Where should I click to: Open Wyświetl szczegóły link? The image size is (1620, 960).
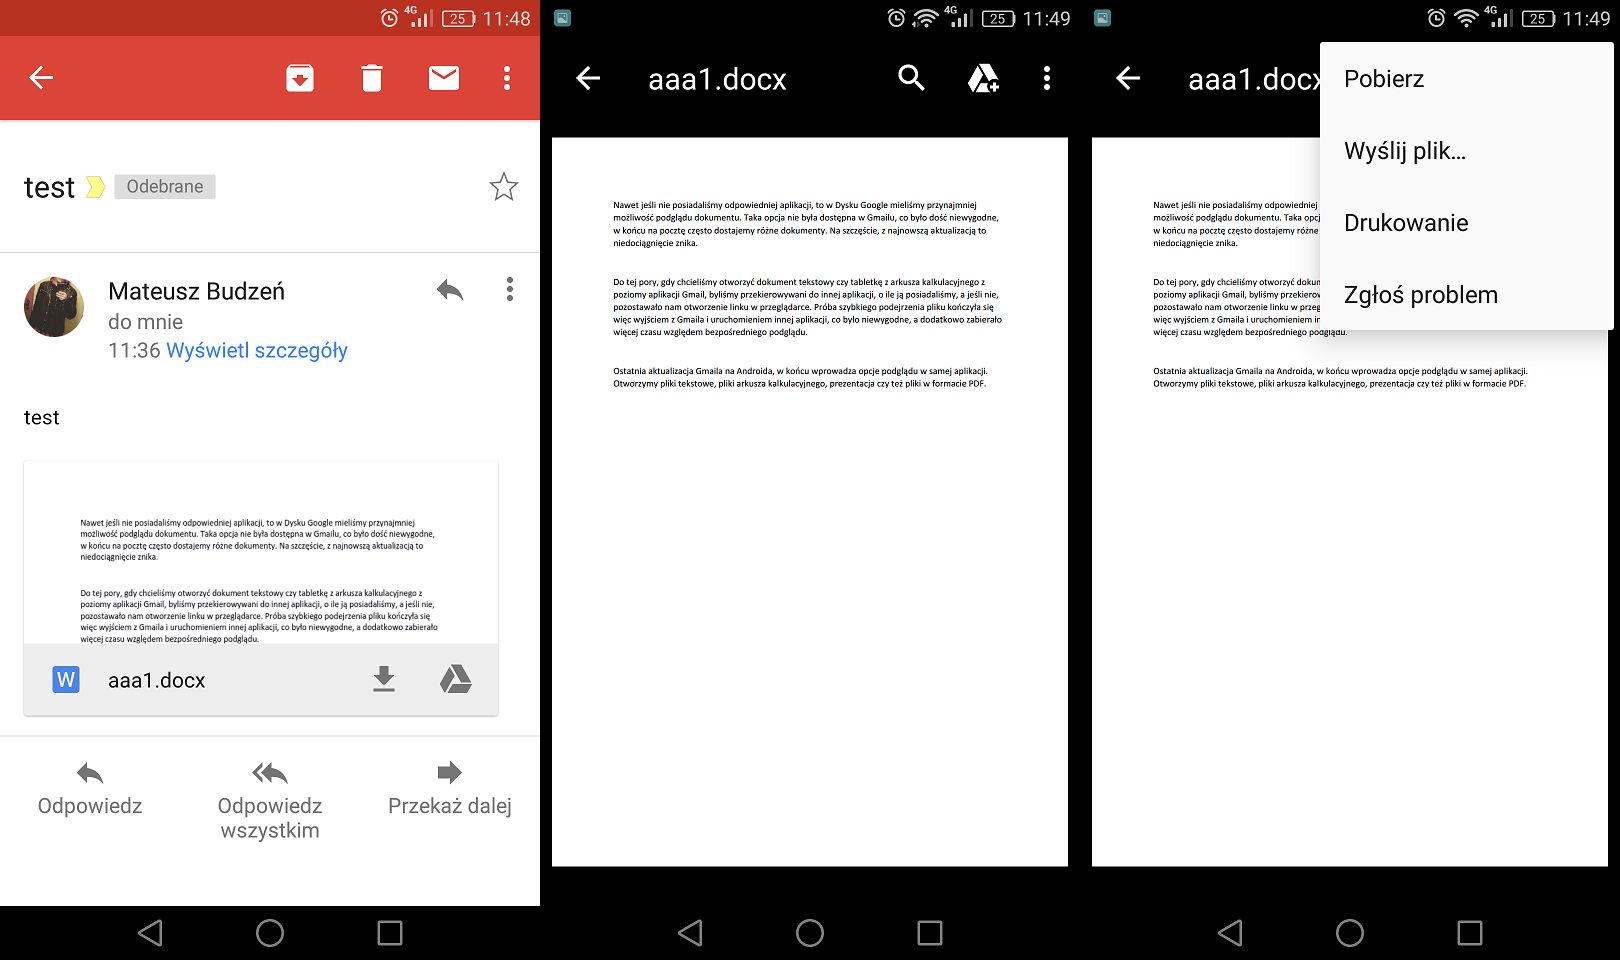(x=257, y=350)
